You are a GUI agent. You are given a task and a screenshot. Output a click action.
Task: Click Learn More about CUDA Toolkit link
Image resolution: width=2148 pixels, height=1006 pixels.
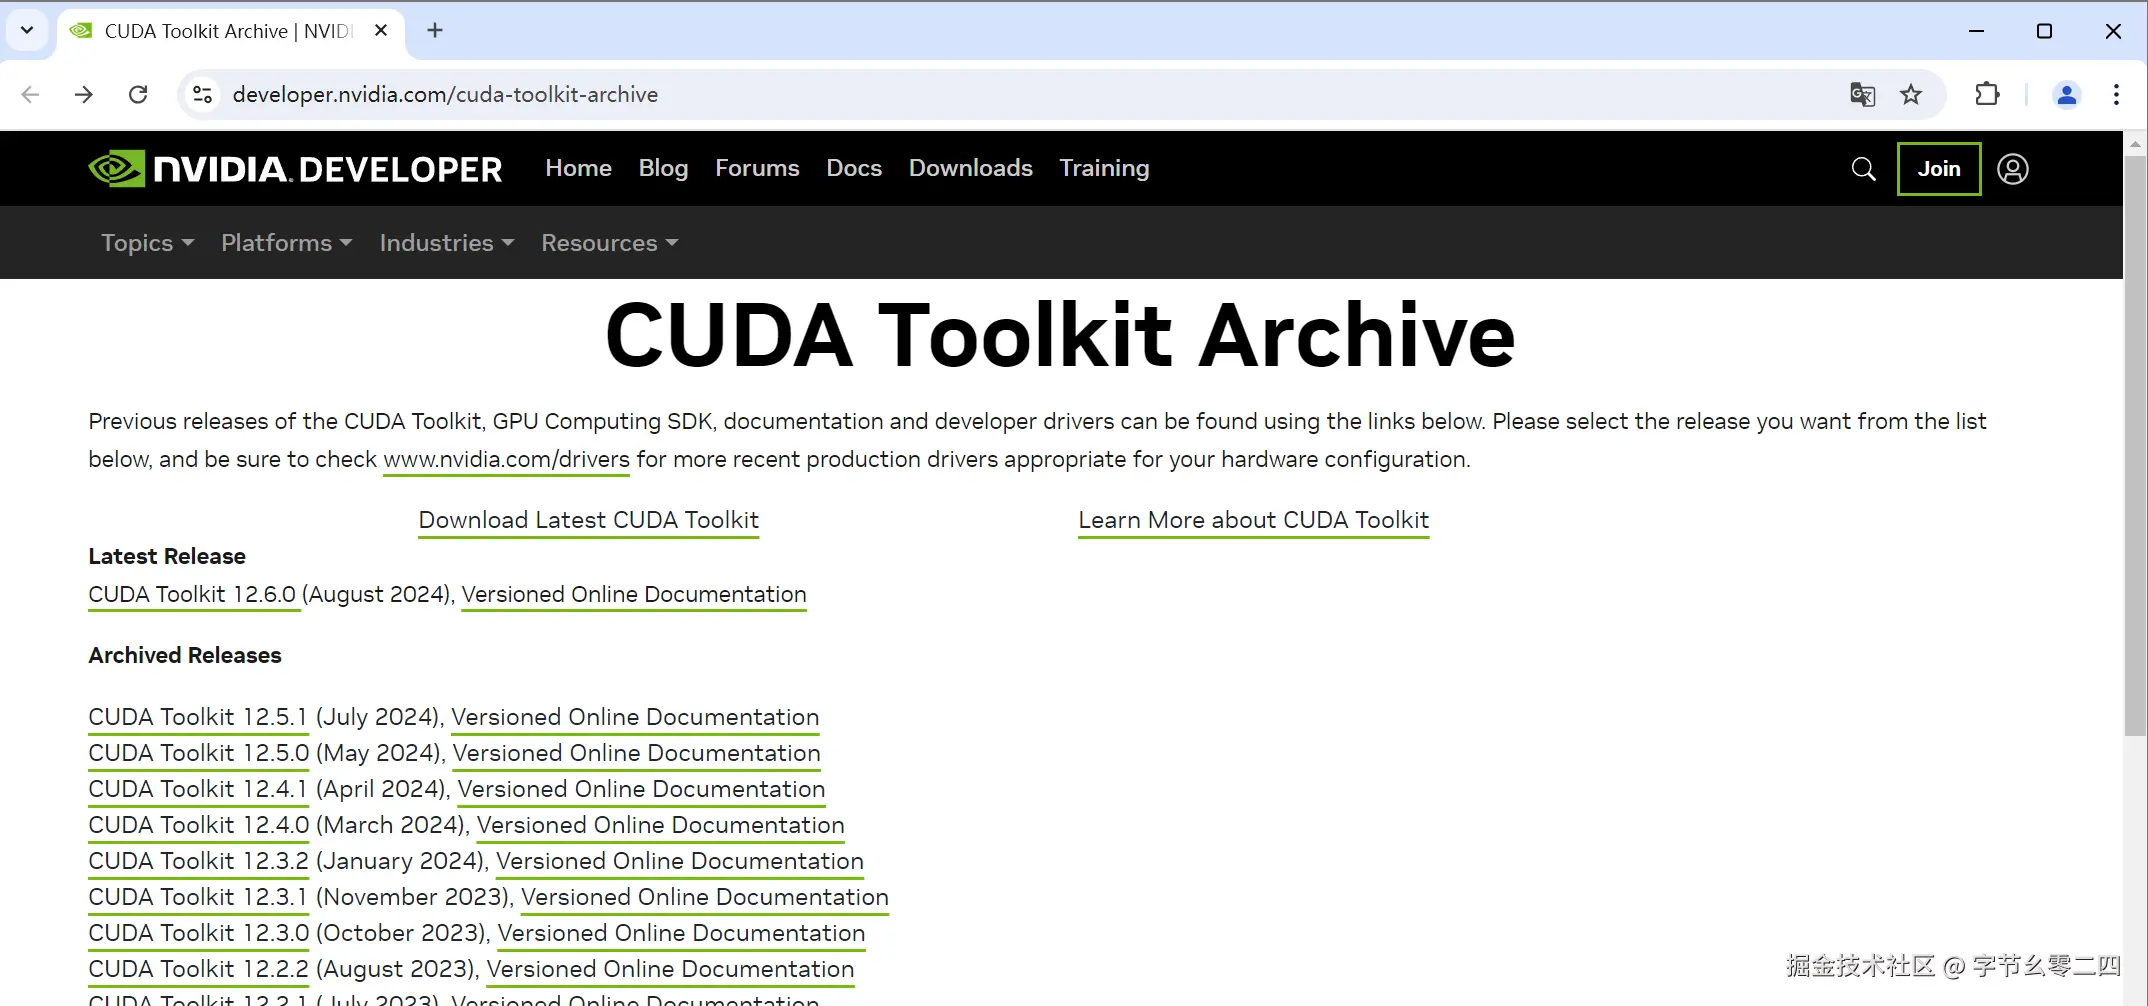point(1253,520)
